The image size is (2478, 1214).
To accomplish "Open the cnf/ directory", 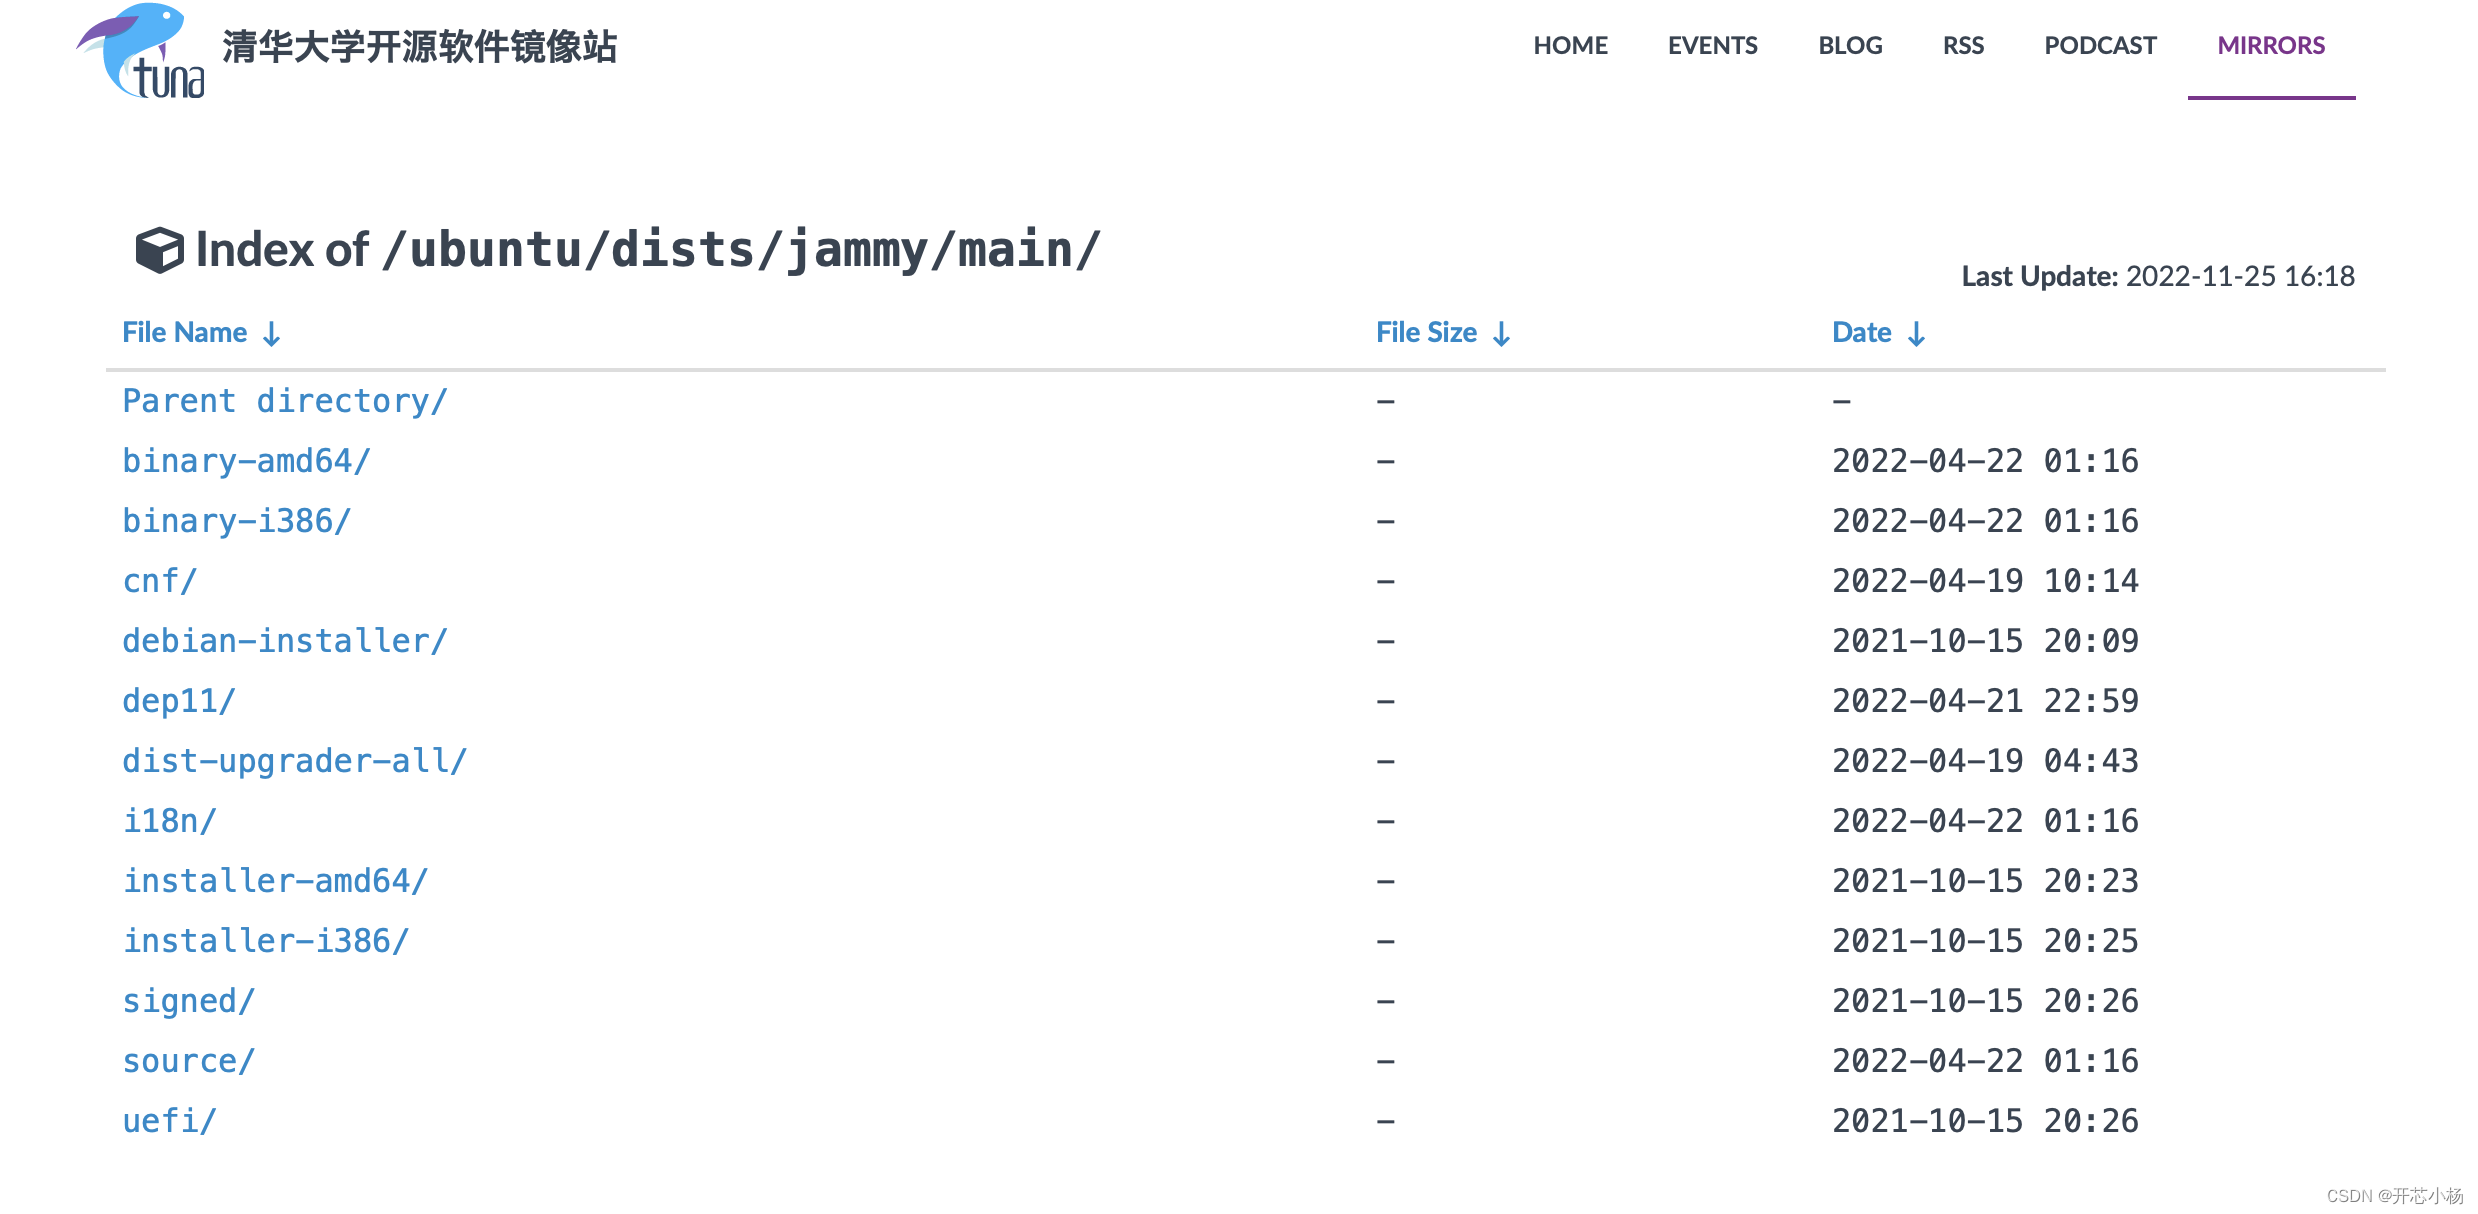I will [x=160, y=581].
